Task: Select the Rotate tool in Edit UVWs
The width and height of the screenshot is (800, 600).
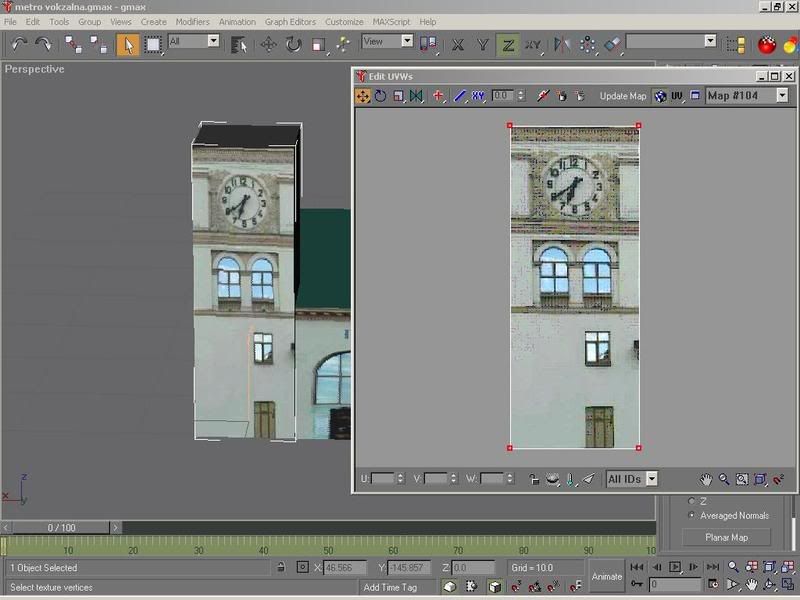Action: pos(381,96)
